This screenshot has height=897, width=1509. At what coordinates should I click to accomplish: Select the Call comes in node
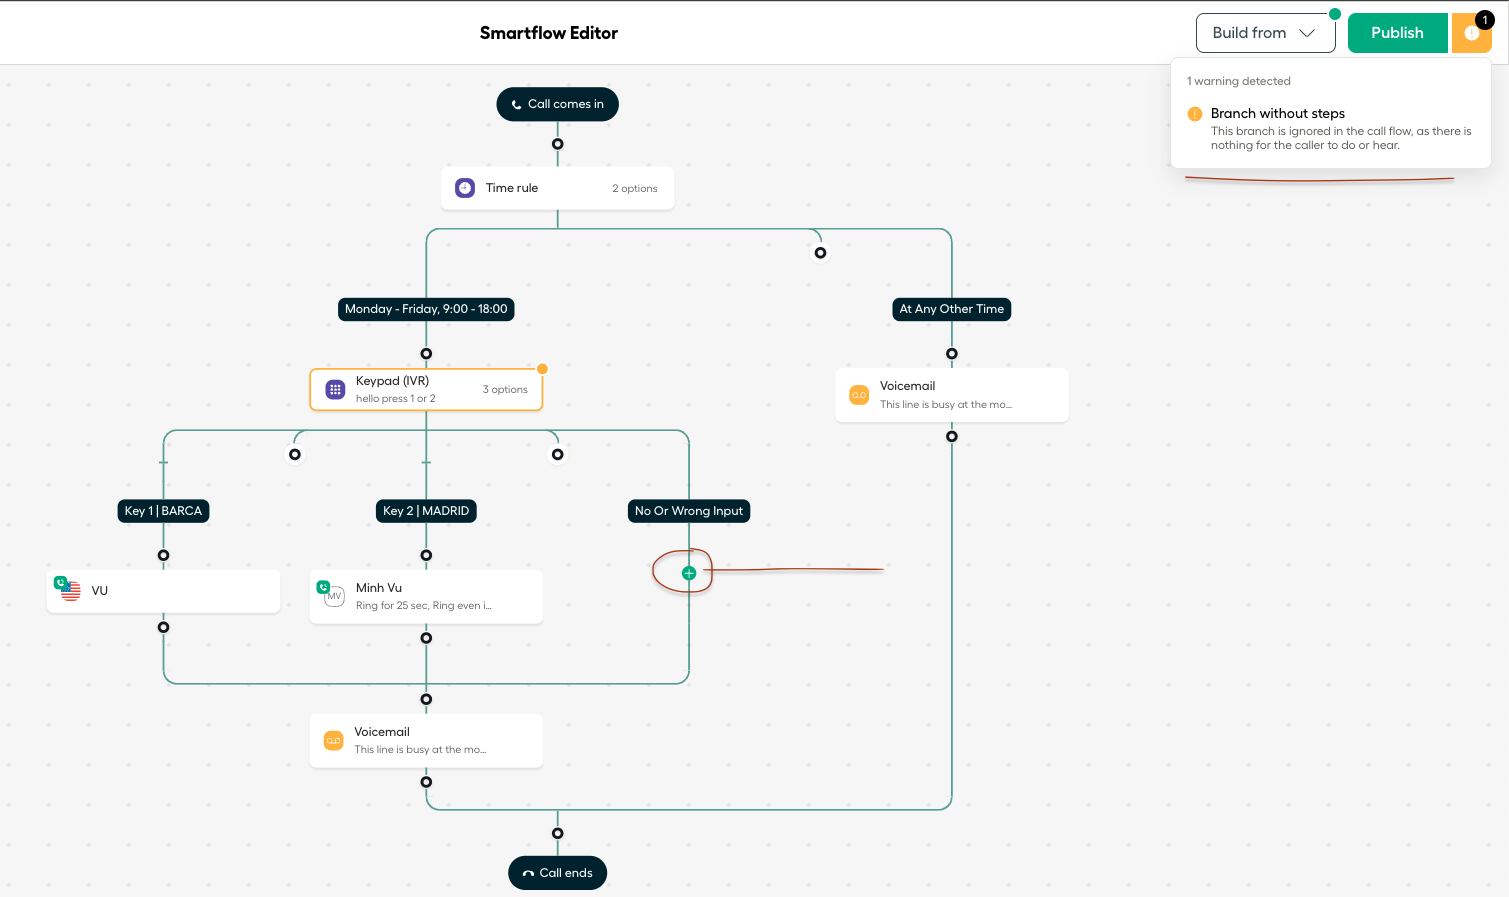point(557,104)
